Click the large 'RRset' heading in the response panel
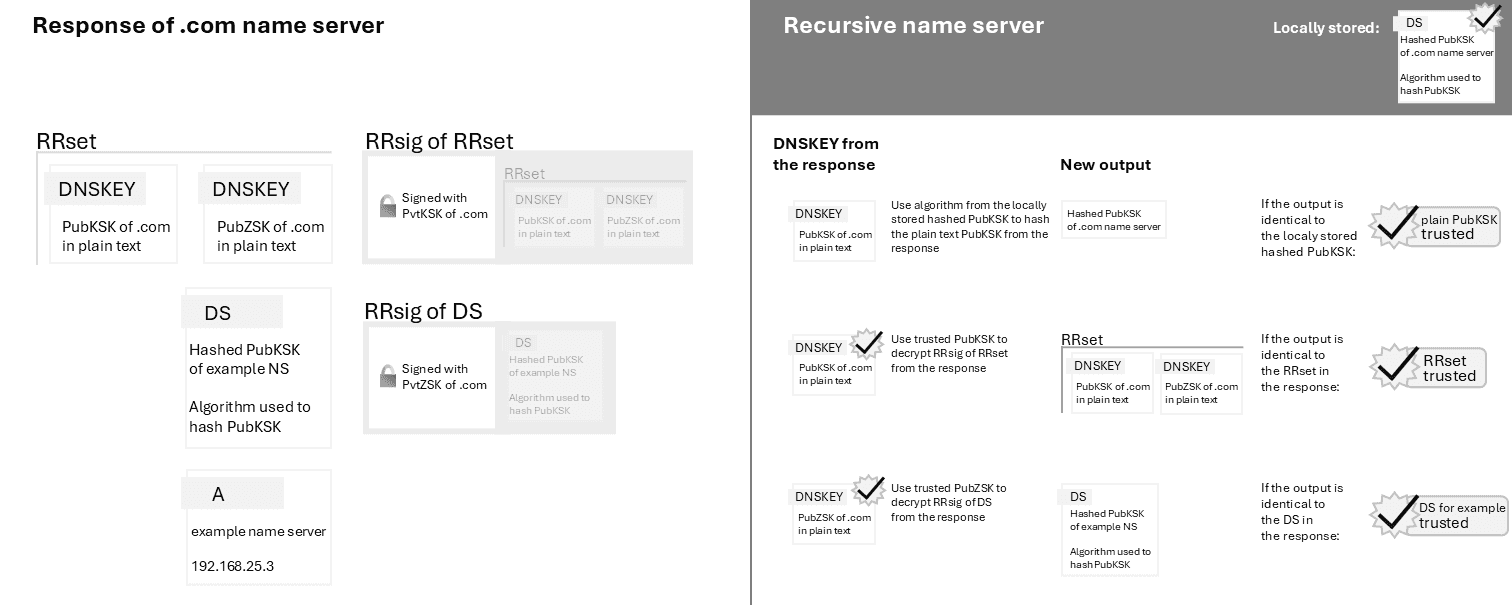 66,141
